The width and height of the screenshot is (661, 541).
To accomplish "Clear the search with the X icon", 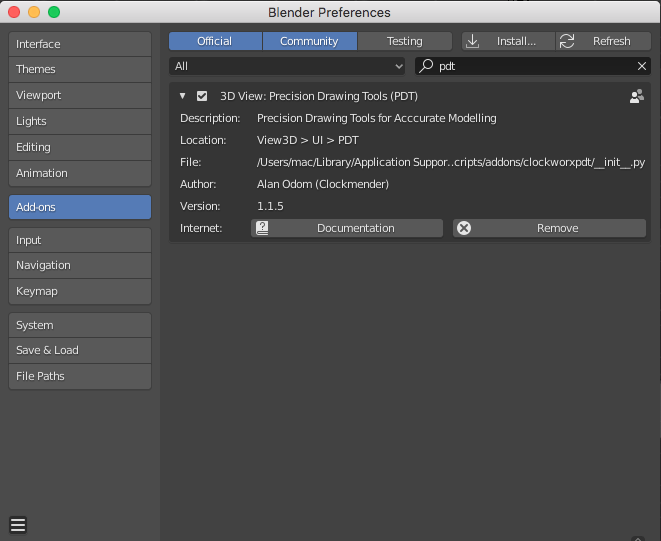I will 642,66.
